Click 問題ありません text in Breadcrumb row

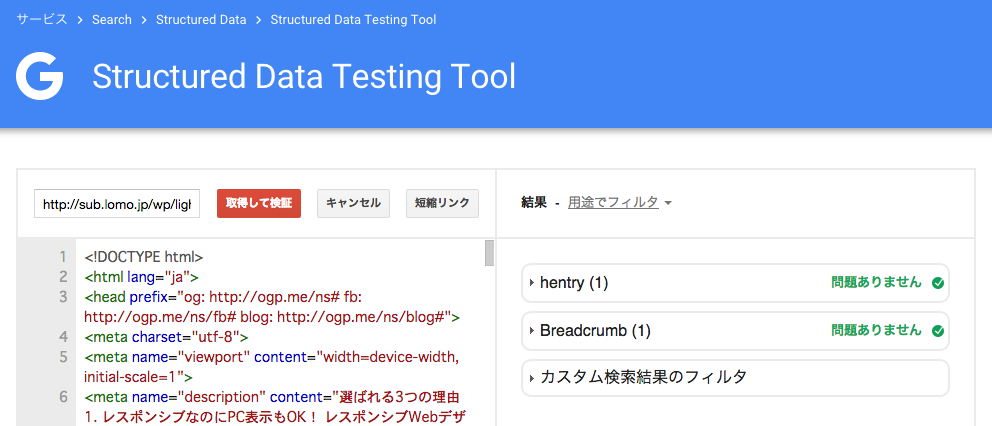(876, 330)
